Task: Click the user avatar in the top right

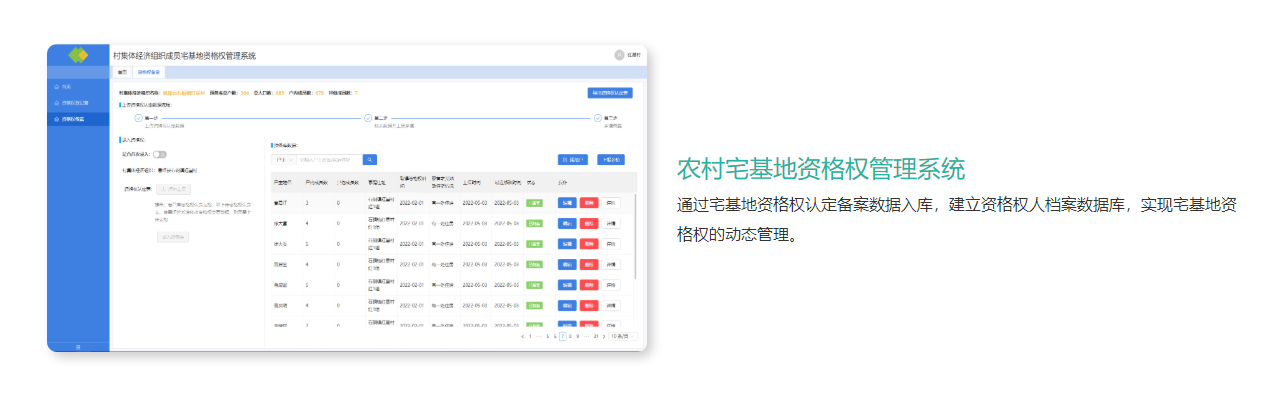Action: (619, 55)
